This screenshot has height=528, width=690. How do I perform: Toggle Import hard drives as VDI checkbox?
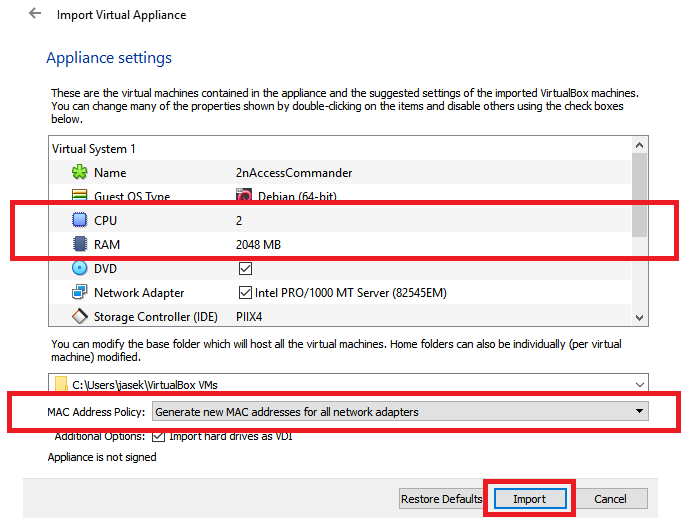pos(158,436)
